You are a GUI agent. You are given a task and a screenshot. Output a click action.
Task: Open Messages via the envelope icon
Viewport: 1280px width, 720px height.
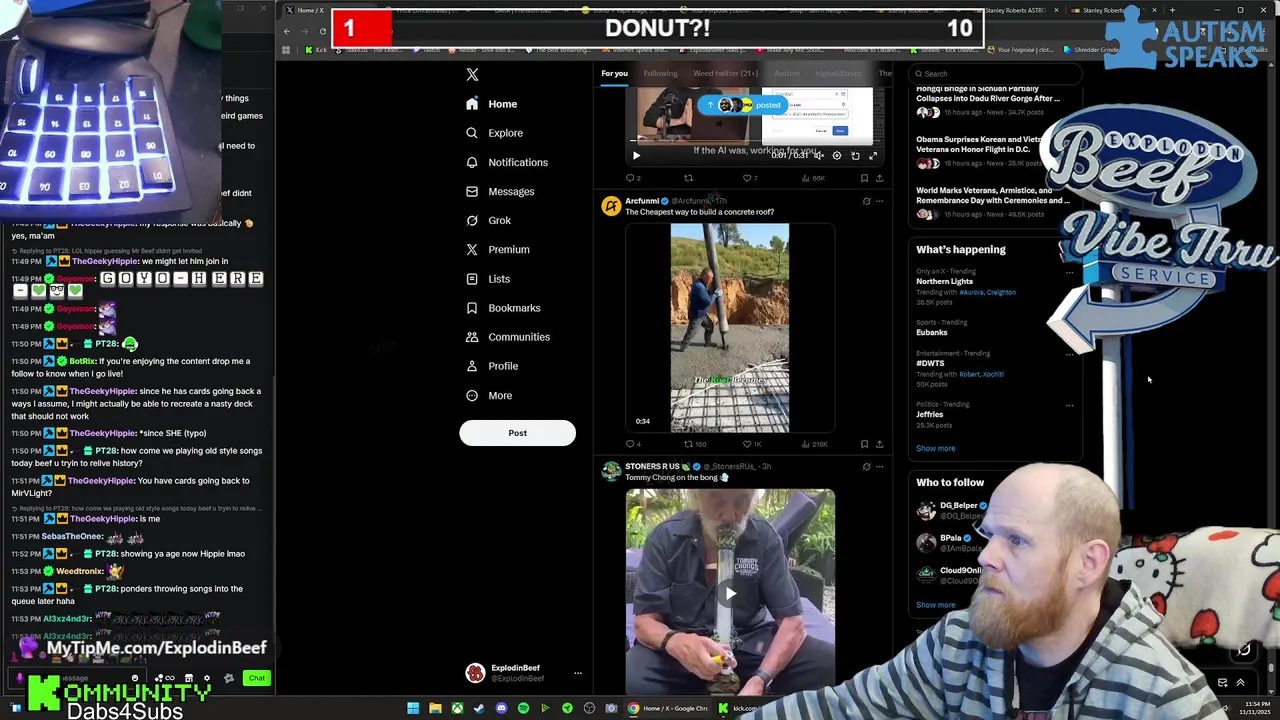[472, 191]
